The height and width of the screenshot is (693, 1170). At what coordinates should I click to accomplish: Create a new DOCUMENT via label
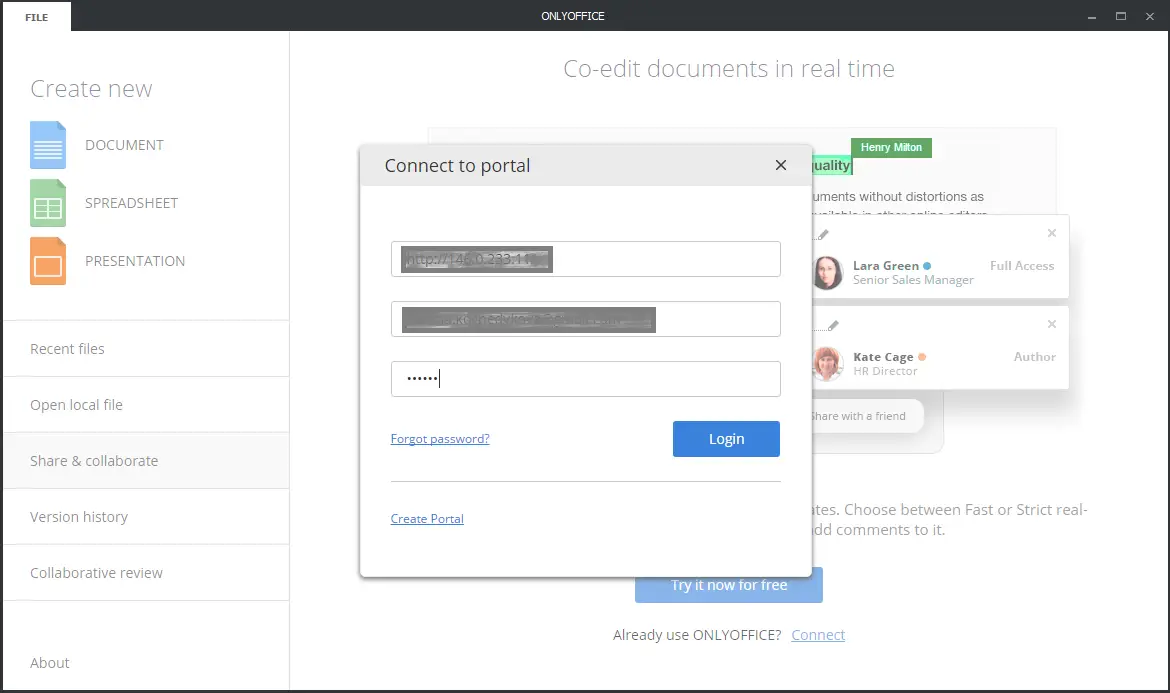124,145
